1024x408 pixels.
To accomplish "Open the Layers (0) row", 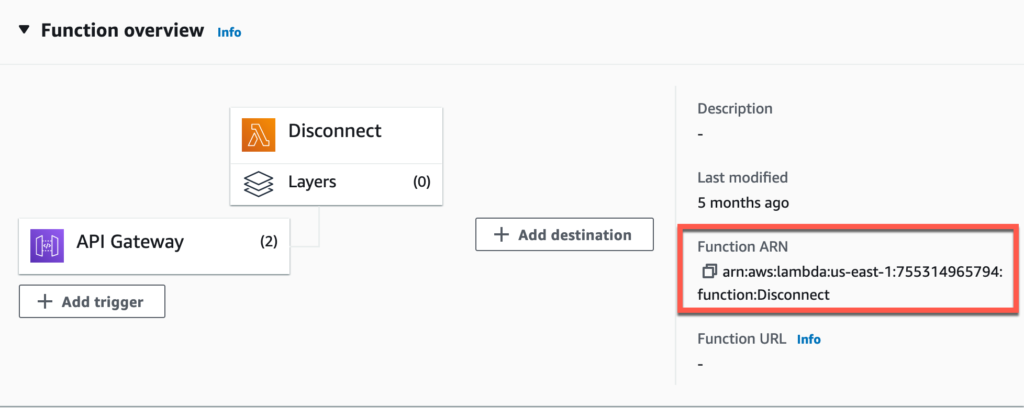I will pyautogui.click(x=336, y=184).
